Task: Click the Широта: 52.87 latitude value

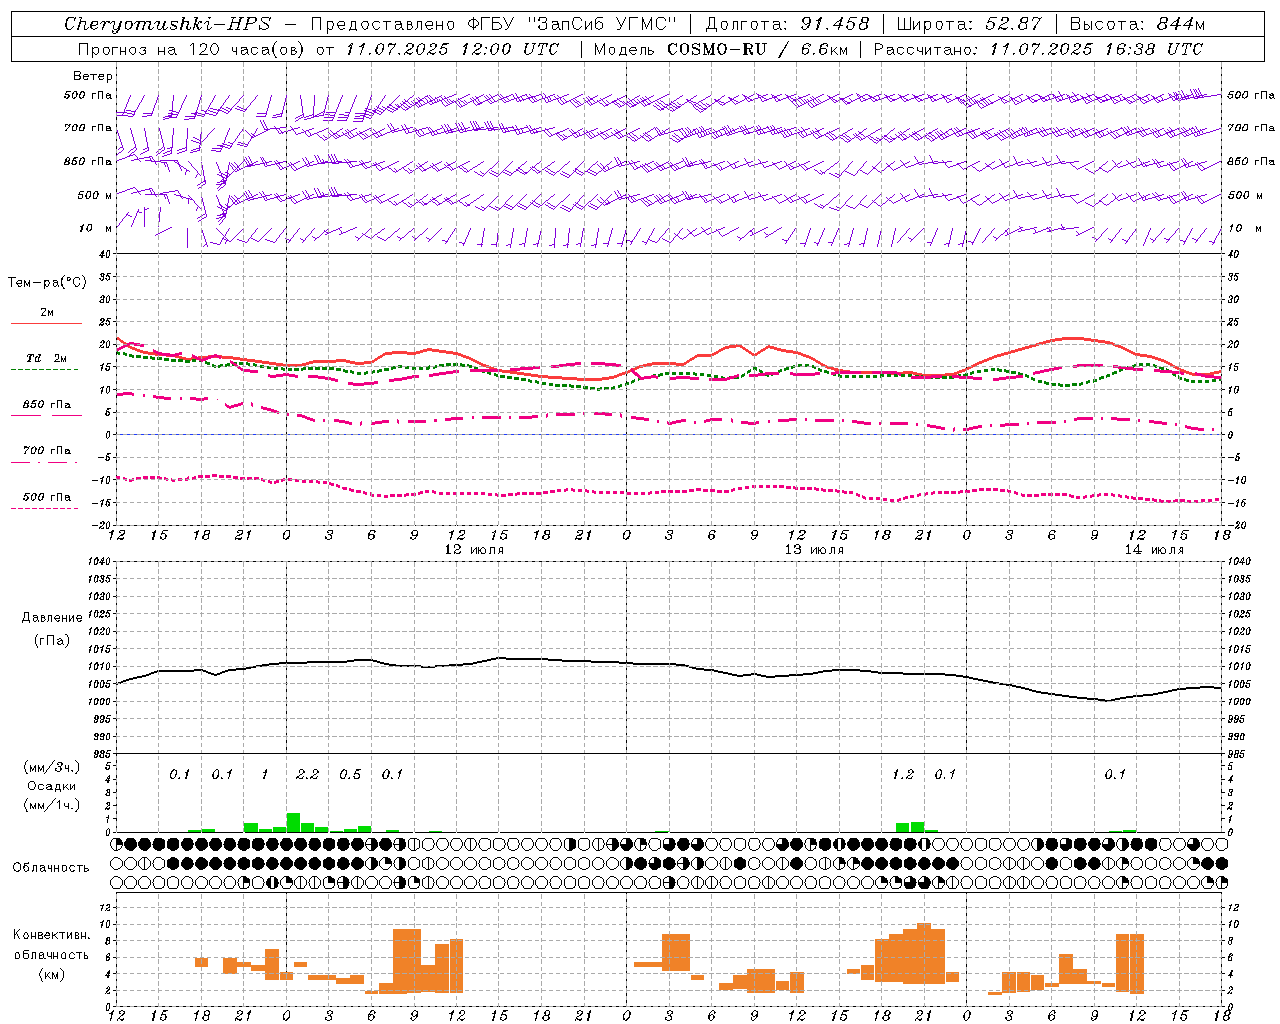Action: (969, 24)
